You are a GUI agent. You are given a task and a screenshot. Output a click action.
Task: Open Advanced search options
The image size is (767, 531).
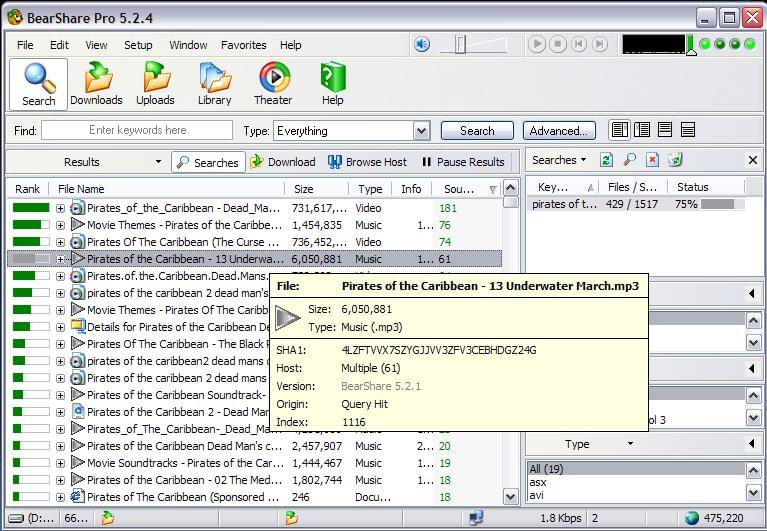click(559, 131)
